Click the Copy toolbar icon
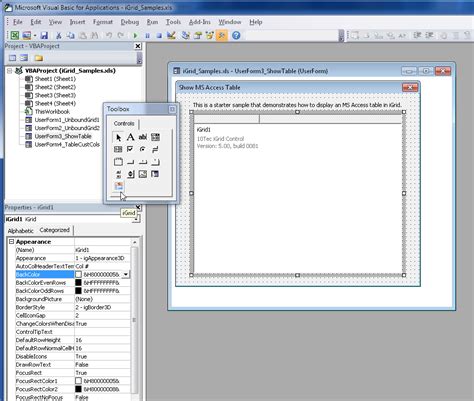The width and height of the screenshot is (474, 401). point(70,35)
